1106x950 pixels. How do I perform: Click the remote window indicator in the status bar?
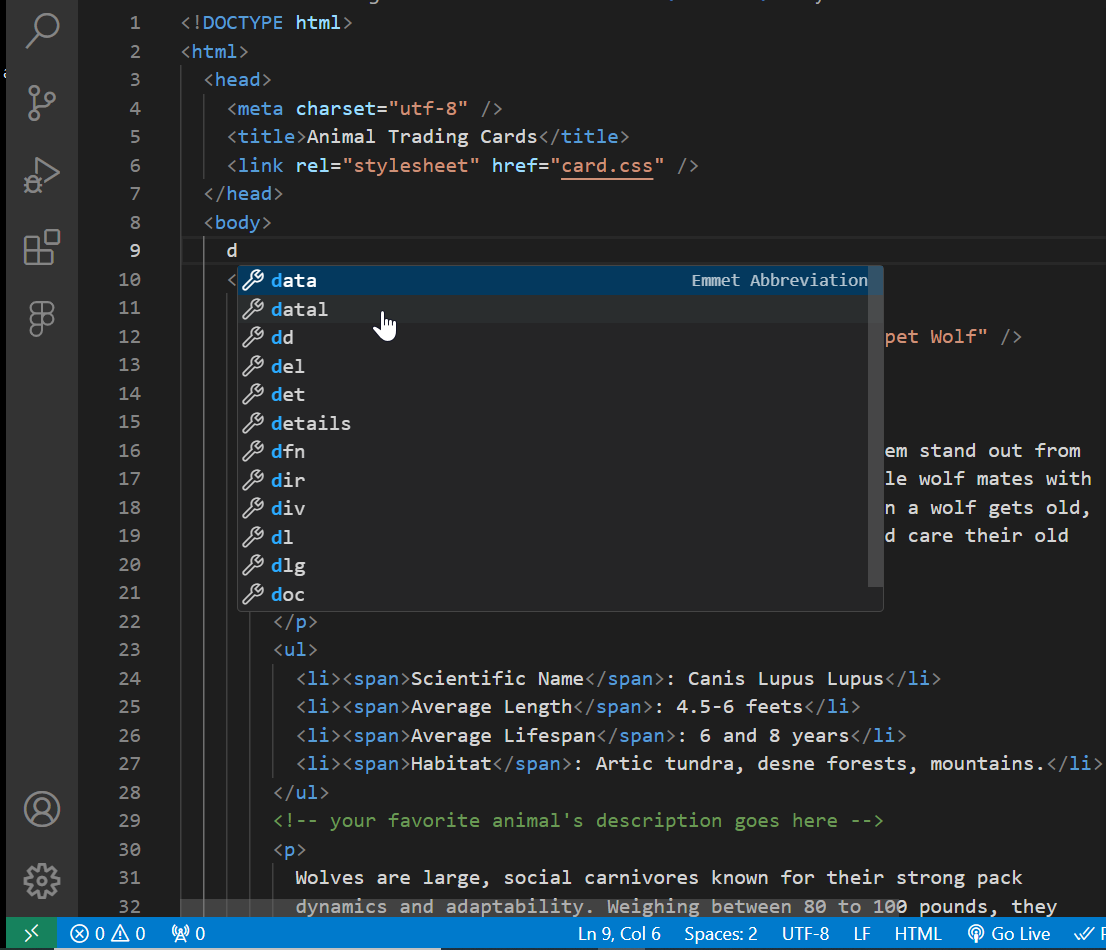coord(32,934)
